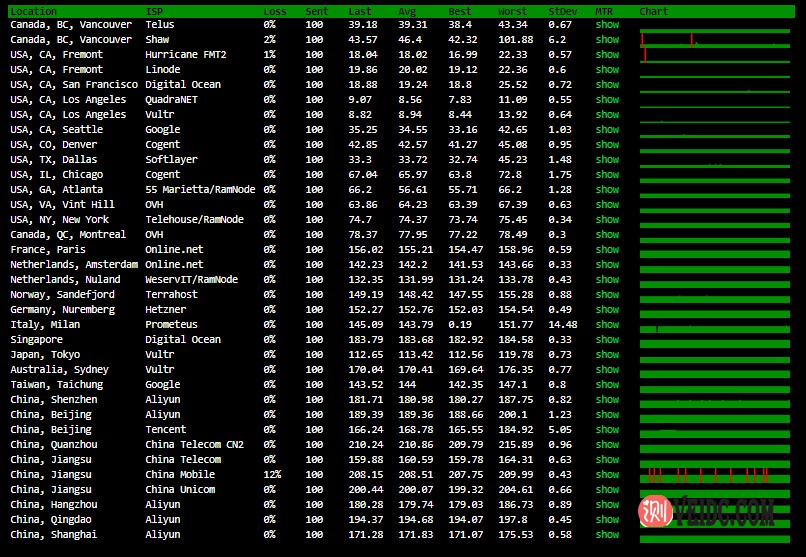
Task: Click the ISP column header
Action: click(x=153, y=11)
